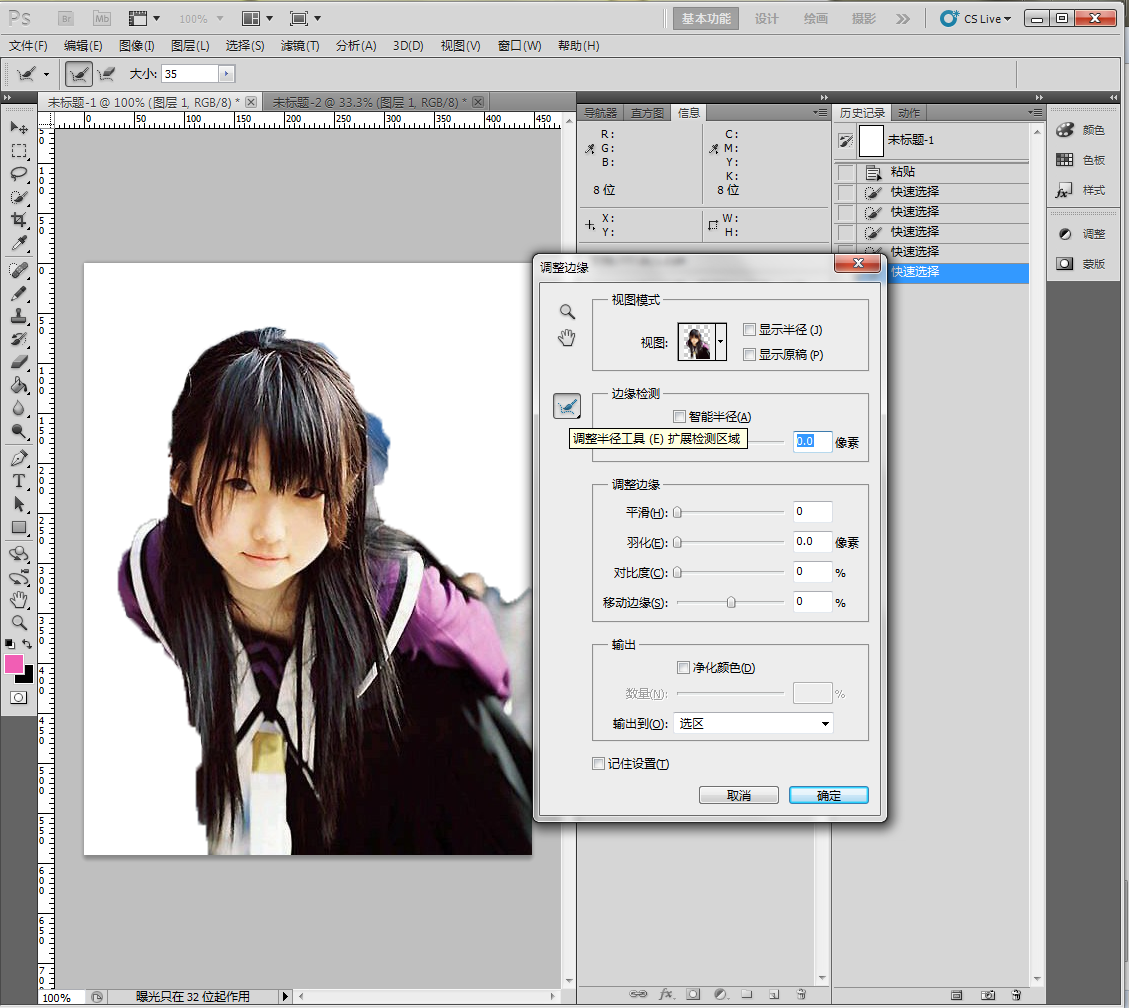Select the Clone Stamp tool

(19, 316)
